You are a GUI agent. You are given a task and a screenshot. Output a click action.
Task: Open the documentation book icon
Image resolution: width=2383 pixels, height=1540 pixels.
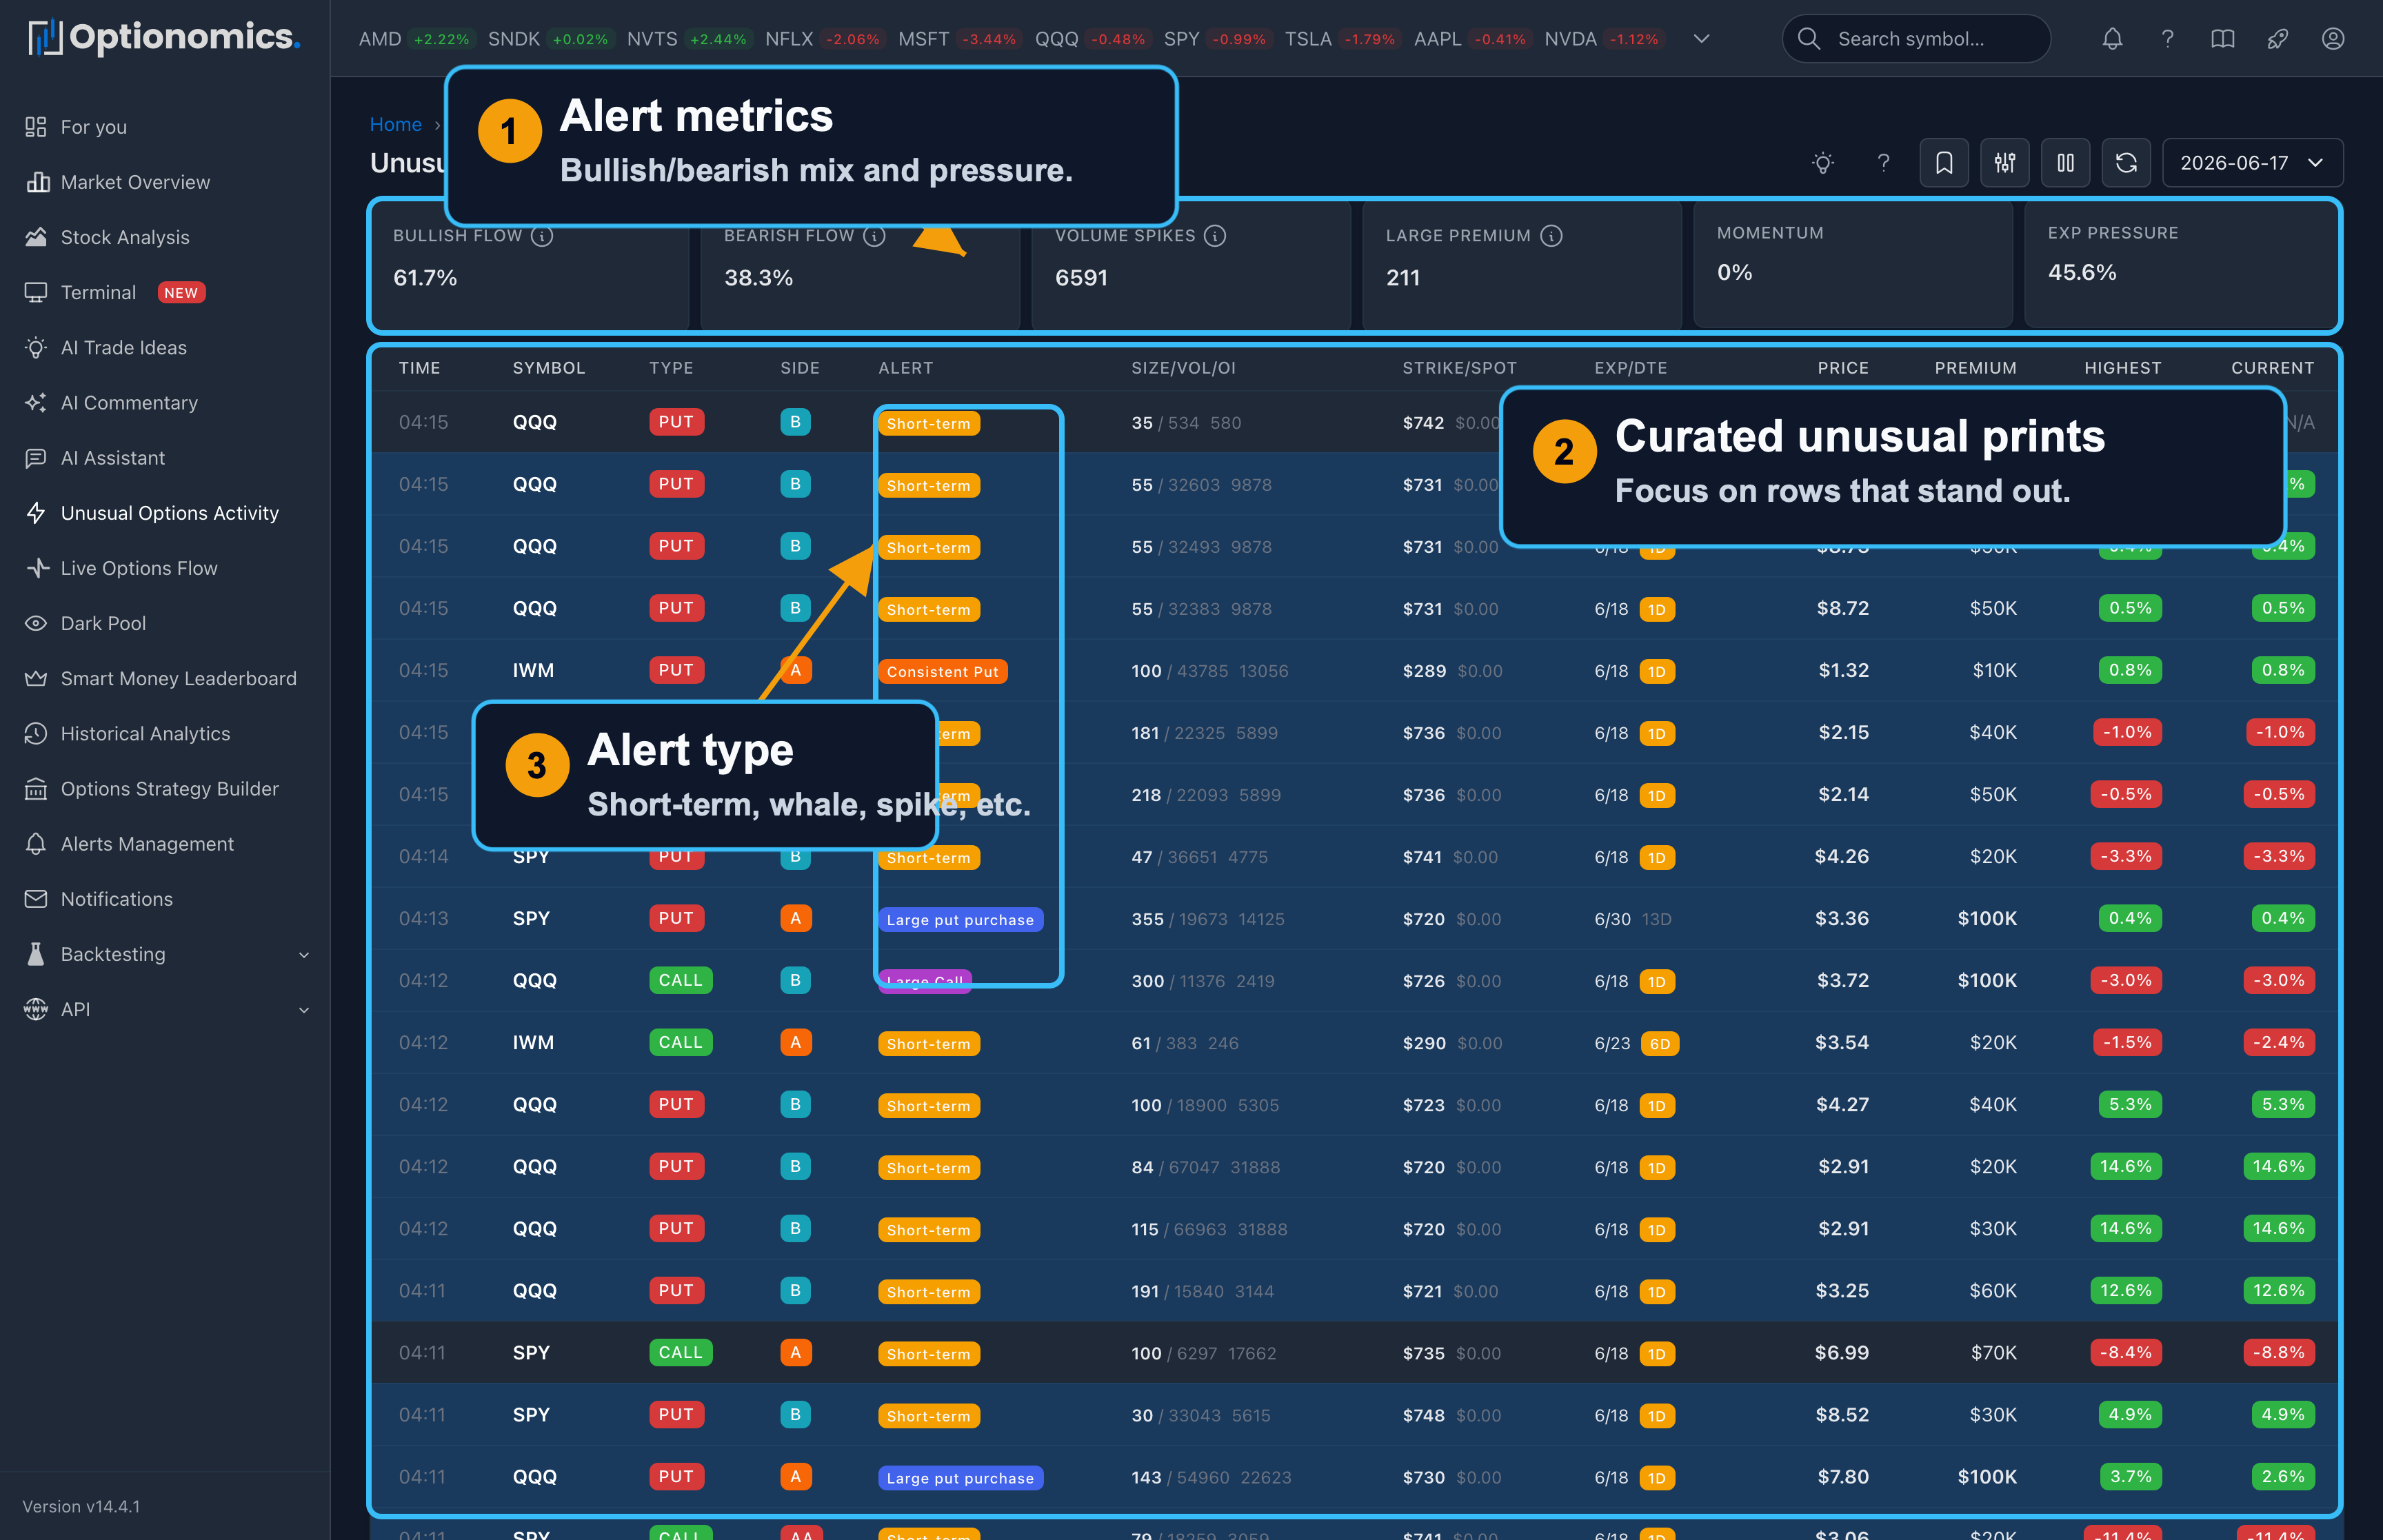(x=2222, y=39)
